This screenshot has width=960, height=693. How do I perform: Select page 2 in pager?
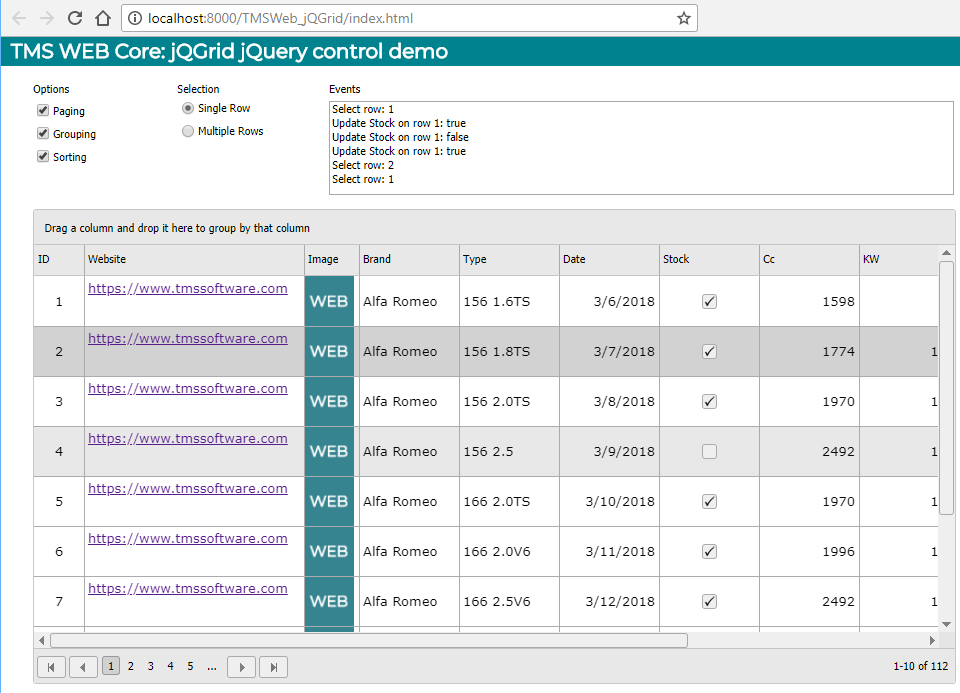coord(130,666)
